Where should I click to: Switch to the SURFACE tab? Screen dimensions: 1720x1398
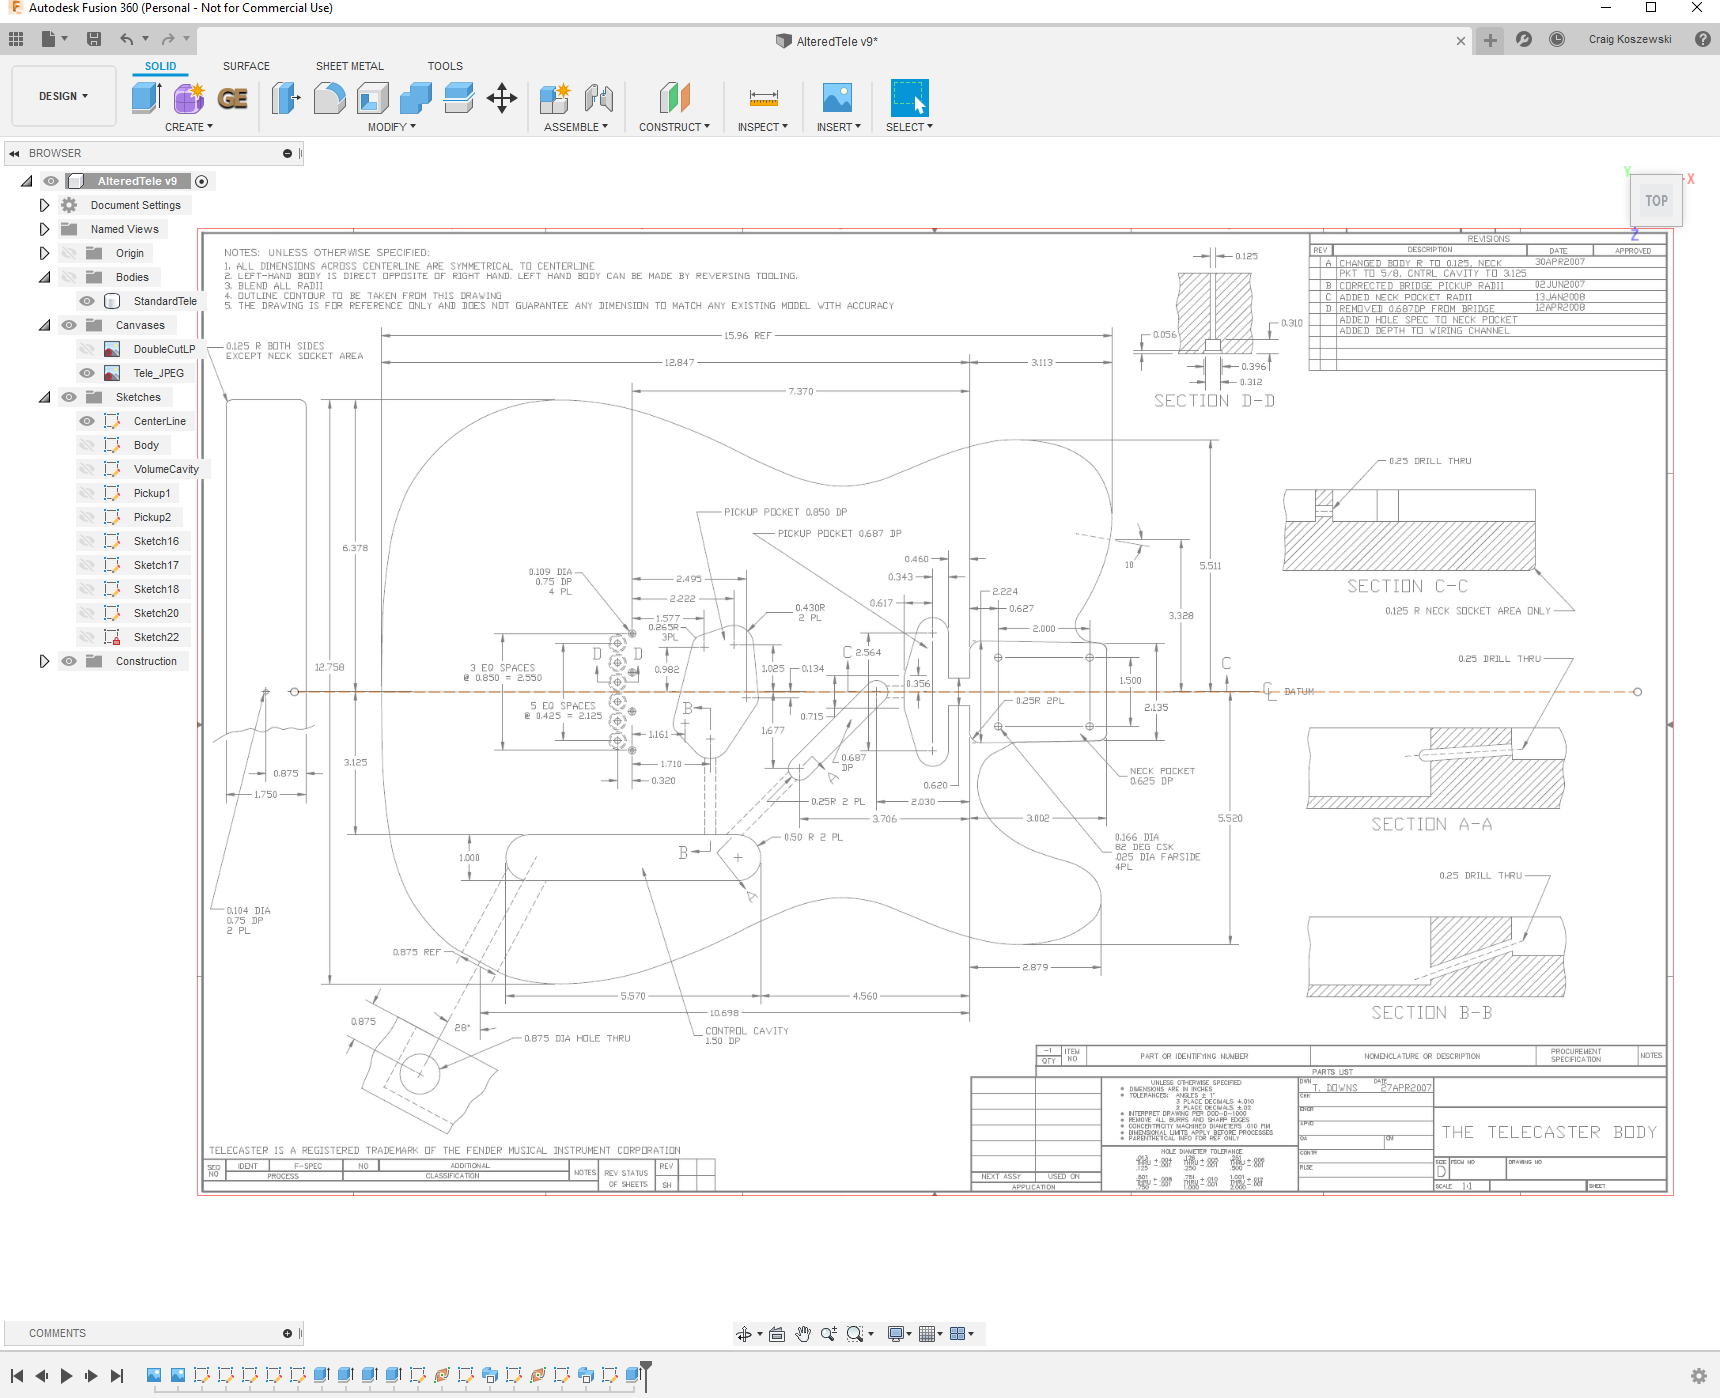click(246, 66)
